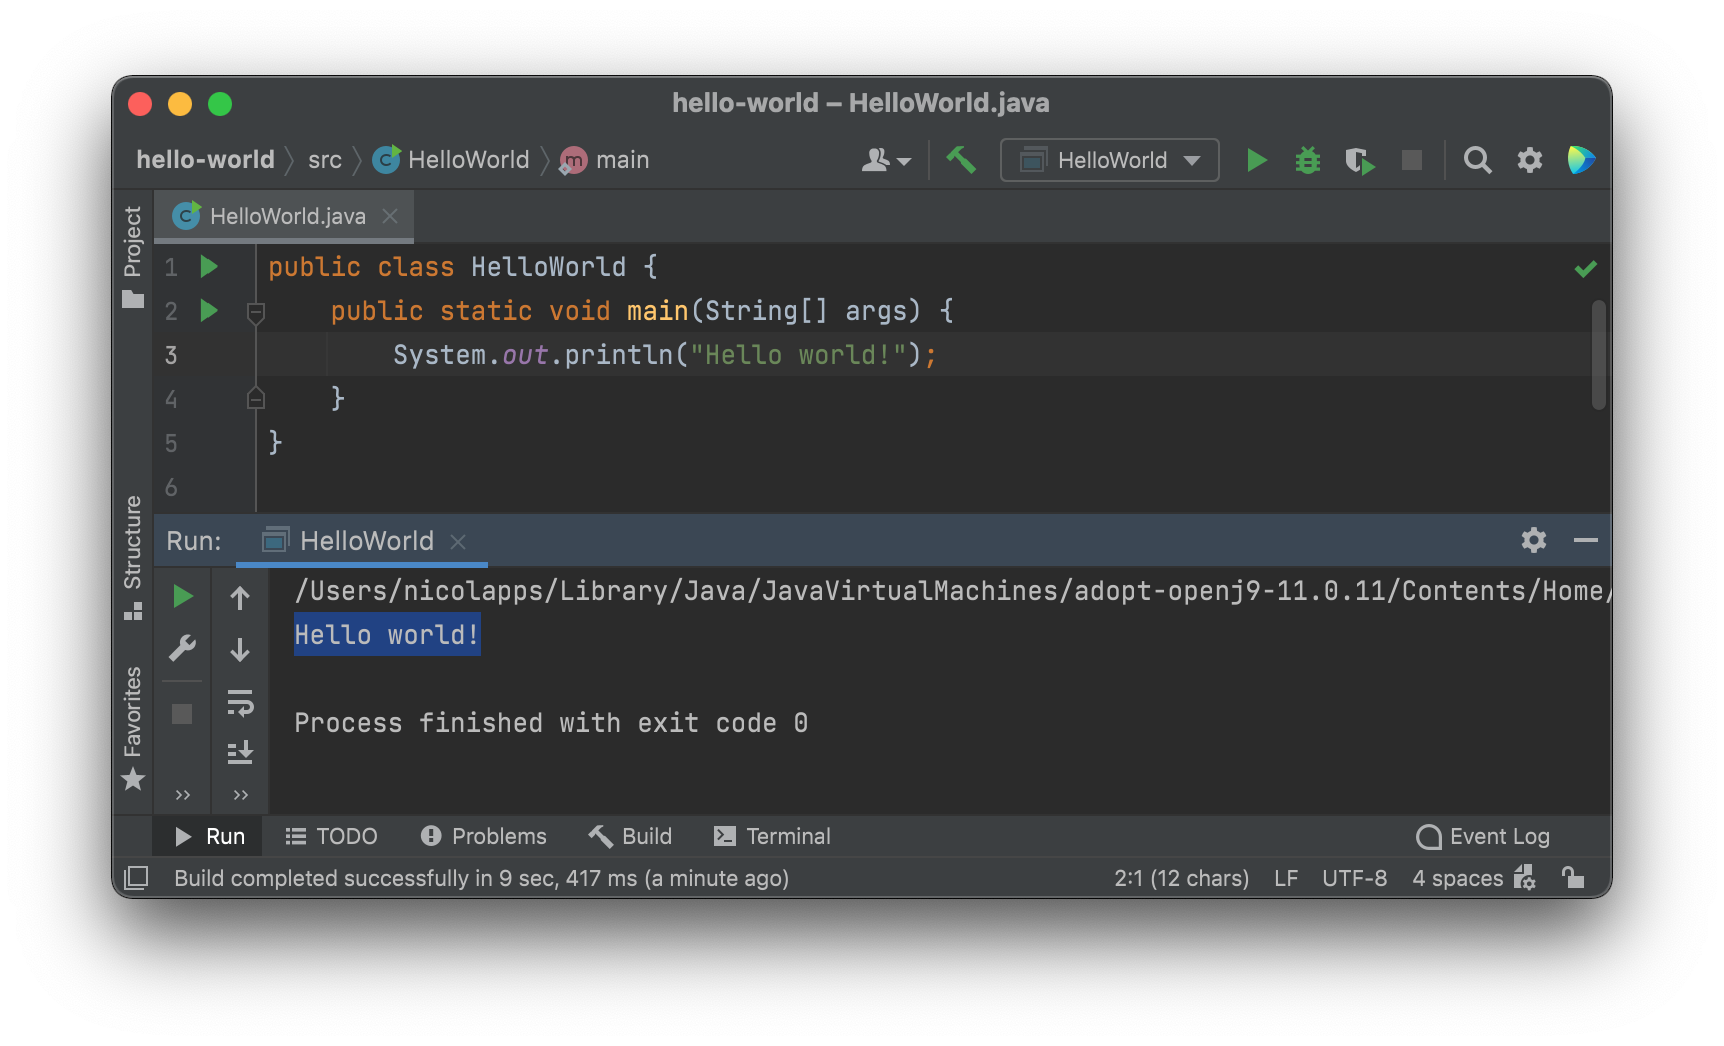Open the Structure tool window sidebar button
This screenshot has height=1046, width=1724.
point(133,557)
